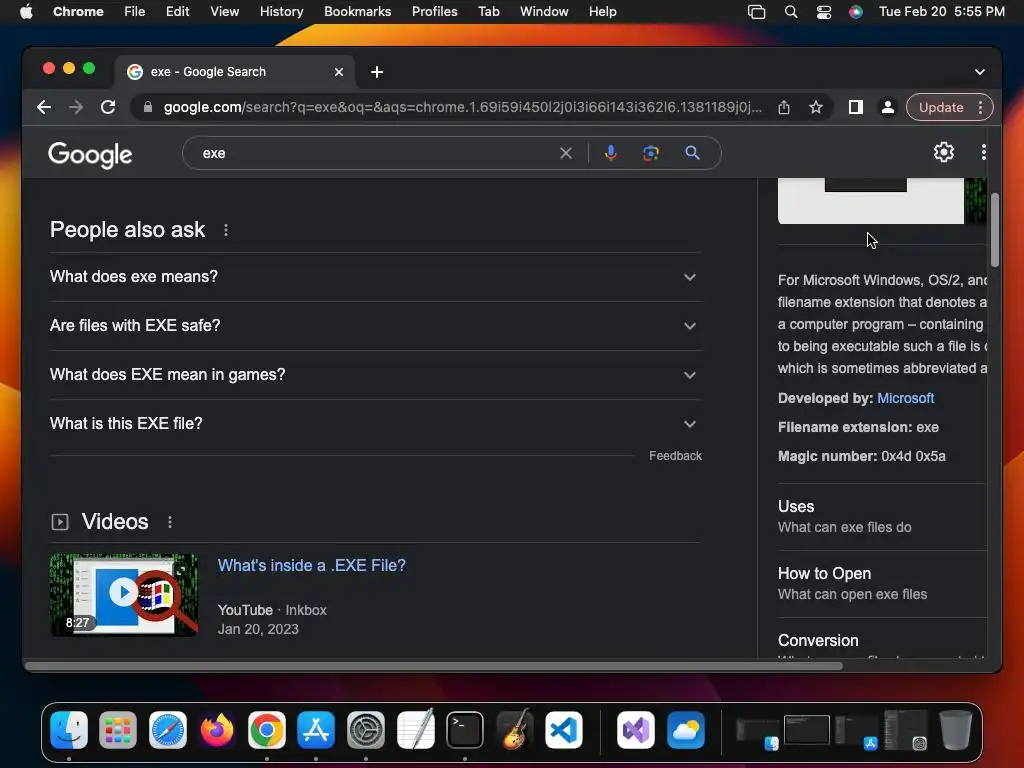Open the How to Open section
Viewport: 1024px width, 768px height.
[x=882, y=583]
